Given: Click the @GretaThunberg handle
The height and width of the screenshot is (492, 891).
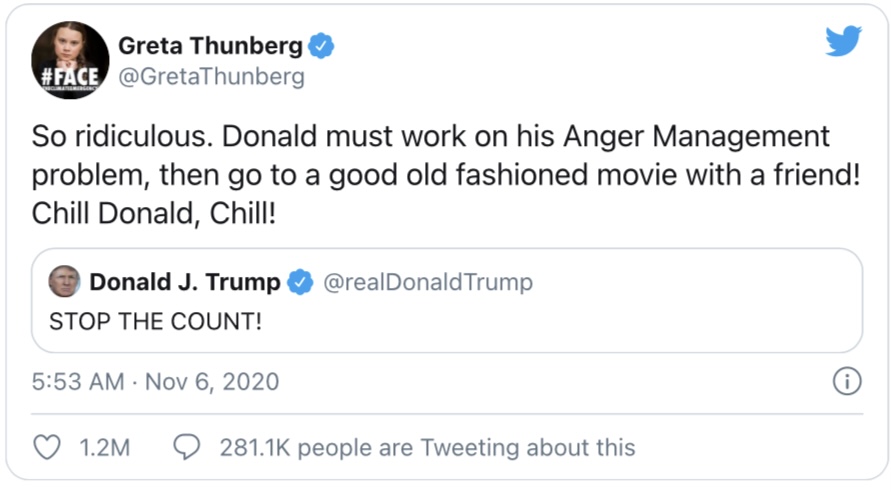Looking at the screenshot, I should tap(211, 77).
